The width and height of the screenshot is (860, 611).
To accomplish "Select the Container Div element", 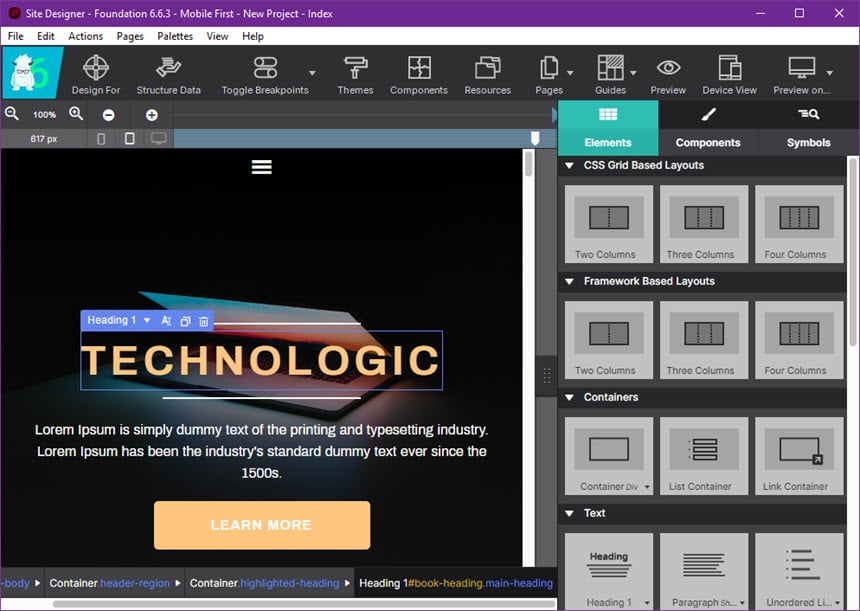I will coord(609,456).
